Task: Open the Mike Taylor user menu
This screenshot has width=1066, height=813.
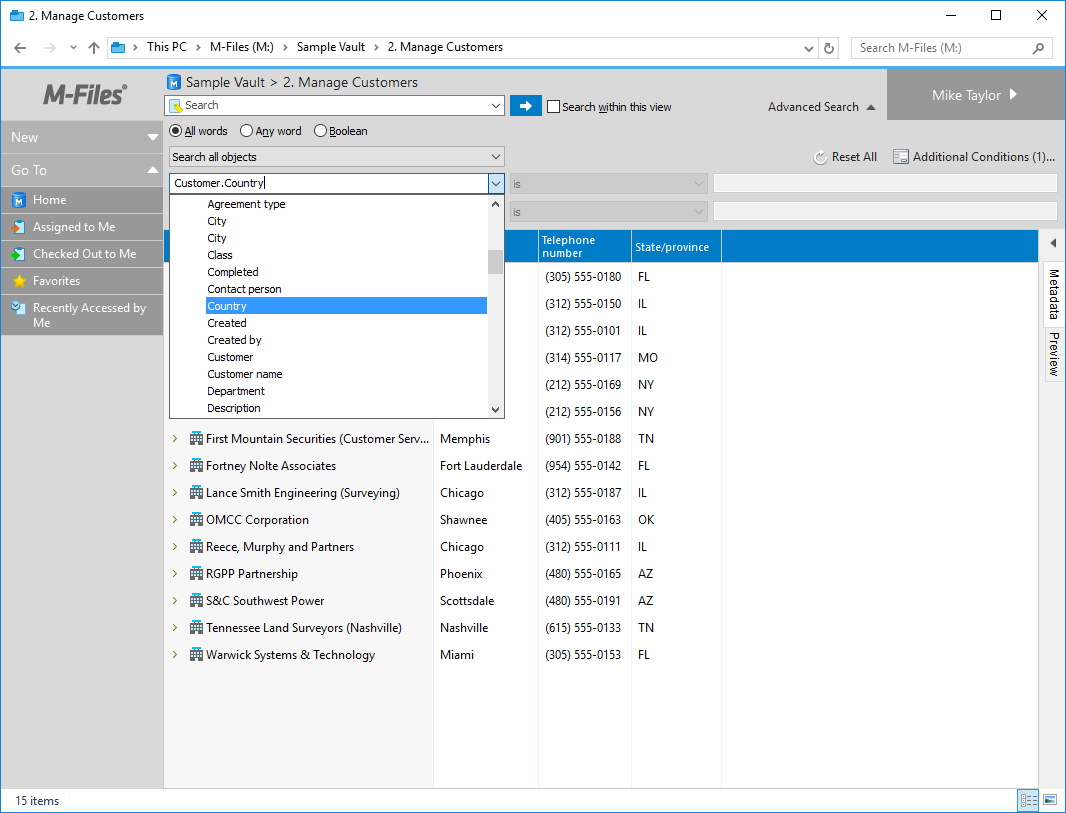Action: (x=975, y=95)
